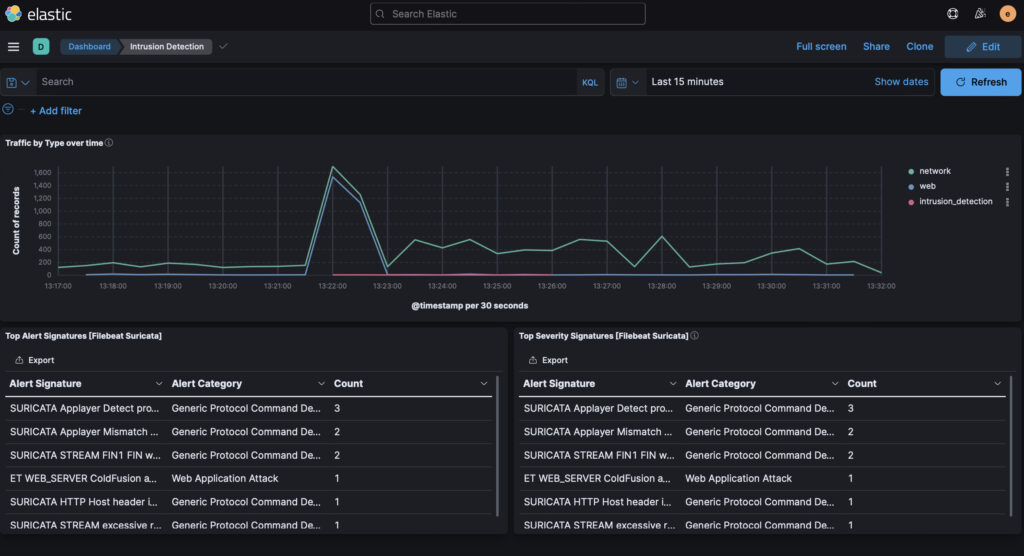Click the space selector D badge
Viewport: 1024px width, 556px height.
41,47
